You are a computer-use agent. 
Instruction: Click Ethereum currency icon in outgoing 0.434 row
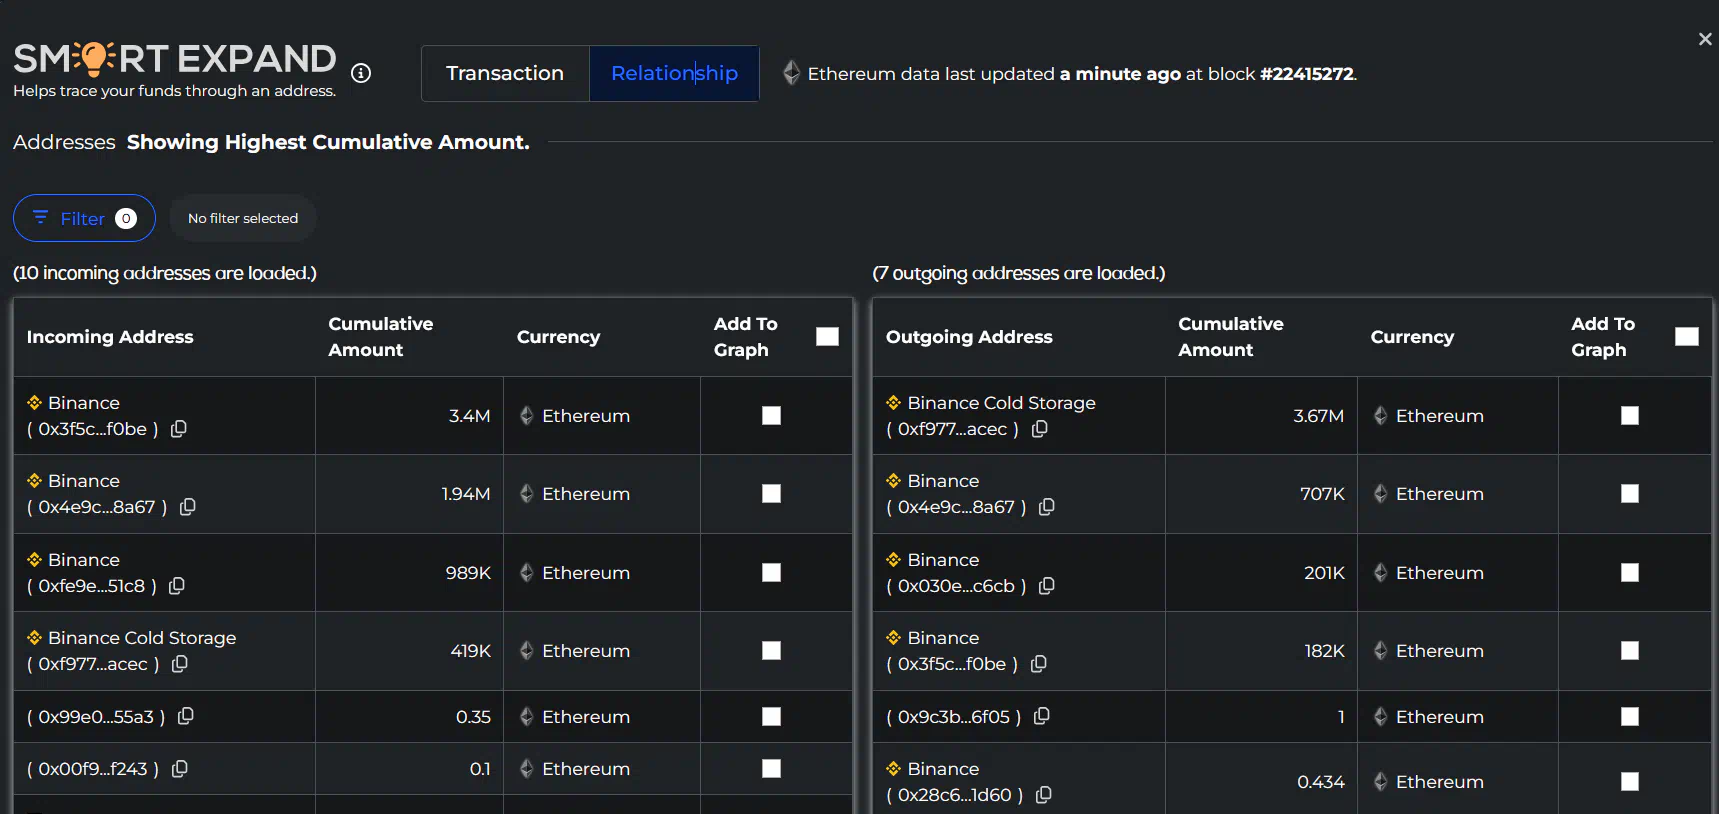point(1381,781)
